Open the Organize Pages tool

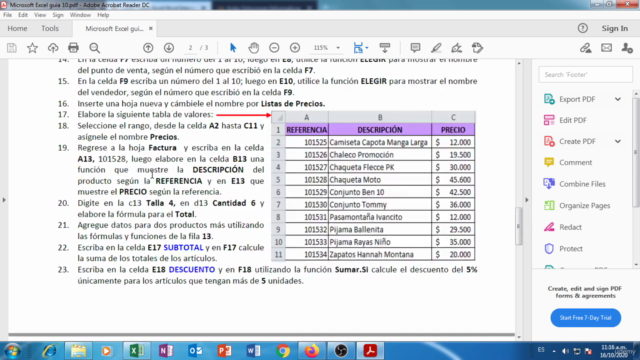[x=584, y=206]
